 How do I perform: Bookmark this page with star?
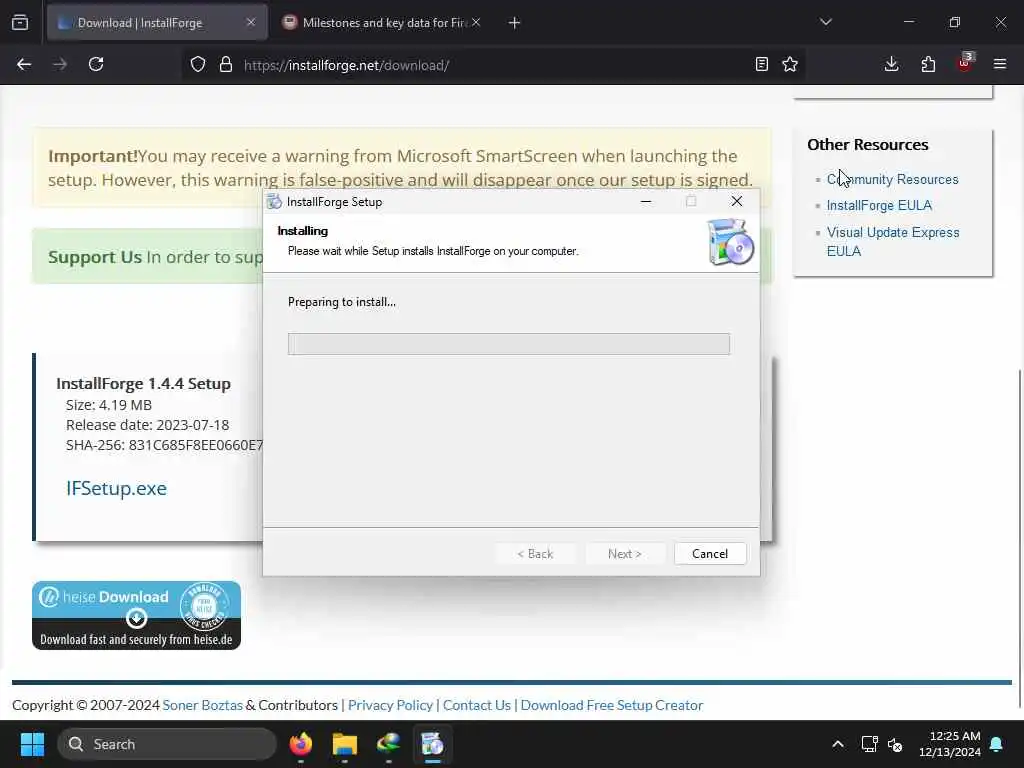click(790, 65)
